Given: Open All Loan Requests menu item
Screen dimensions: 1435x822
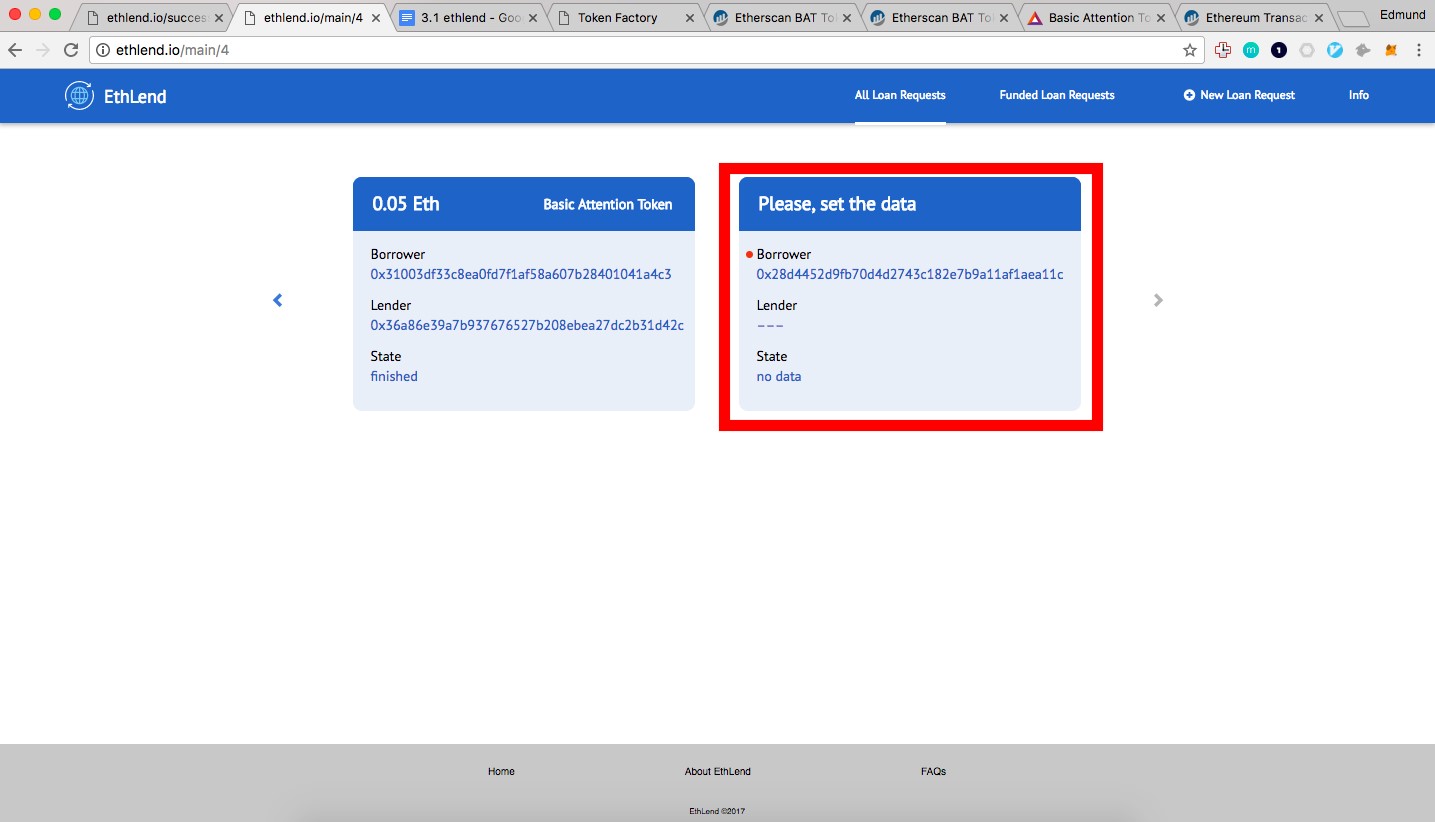Looking at the screenshot, I should tap(900, 95).
